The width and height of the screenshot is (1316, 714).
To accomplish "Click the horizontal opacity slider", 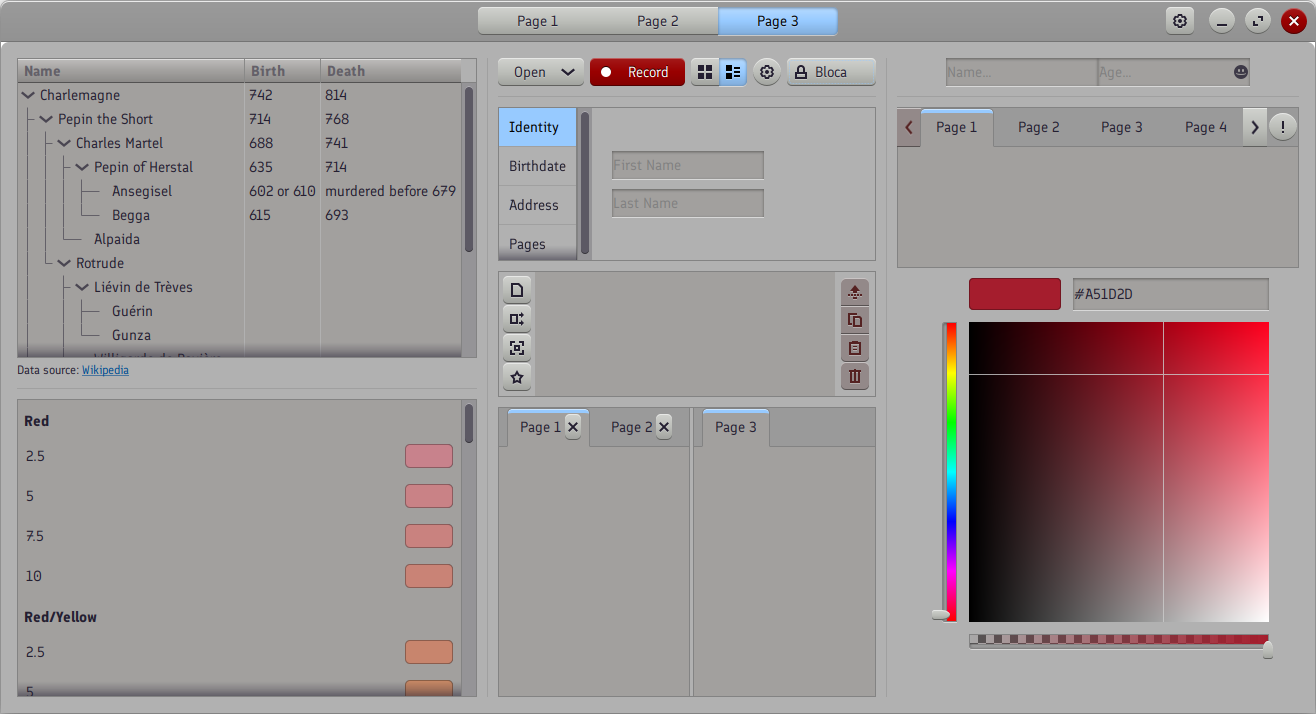I will [x=1119, y=641].
